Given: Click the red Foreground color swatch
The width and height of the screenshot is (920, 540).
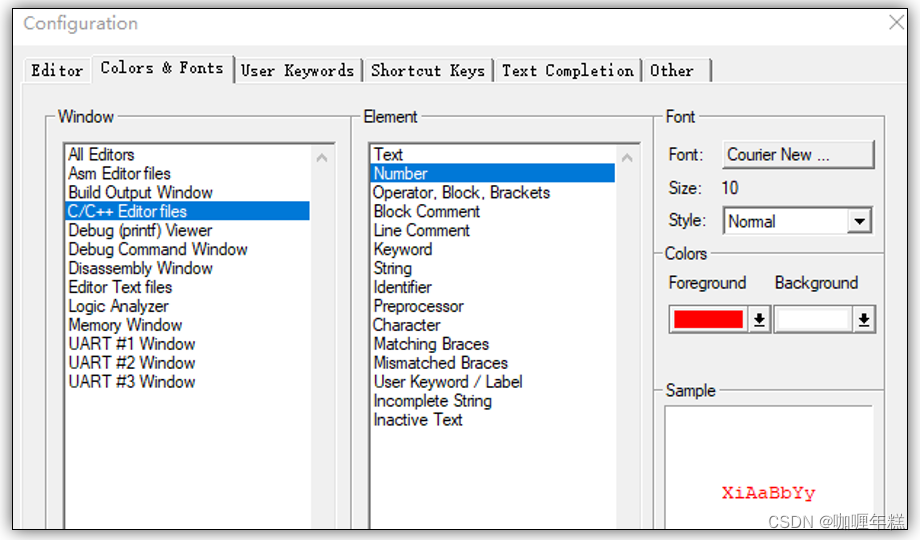Looking at the screenshot, I should coord(708,319).
